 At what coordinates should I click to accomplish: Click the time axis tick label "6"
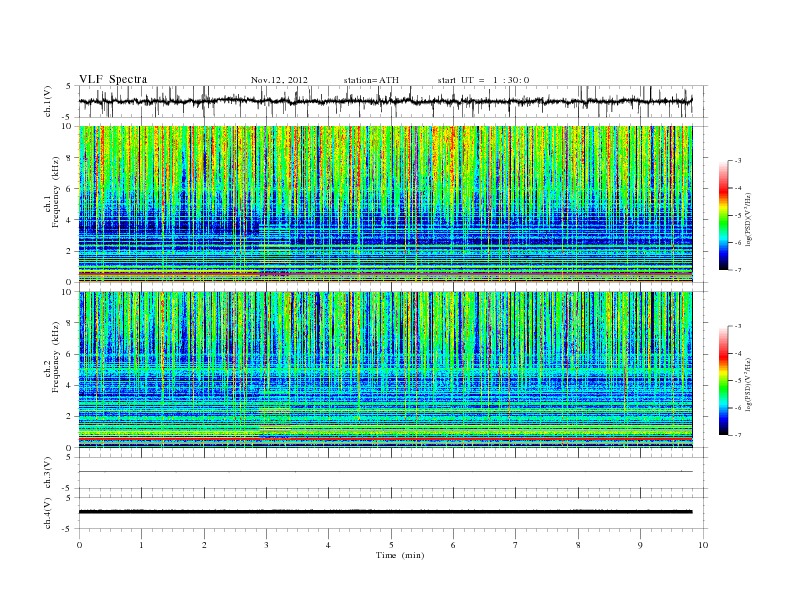pos(453,545)
